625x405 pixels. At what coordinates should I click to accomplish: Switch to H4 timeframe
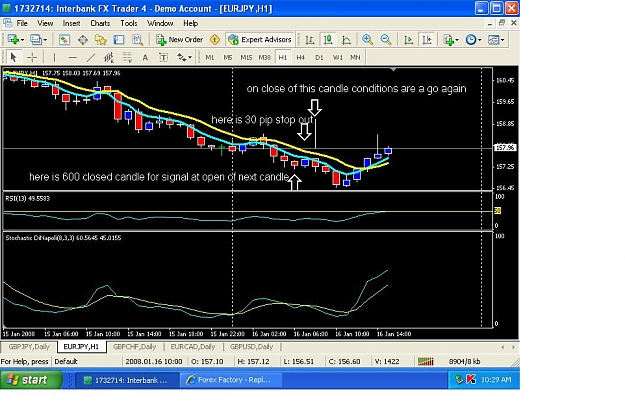[301, 57]
